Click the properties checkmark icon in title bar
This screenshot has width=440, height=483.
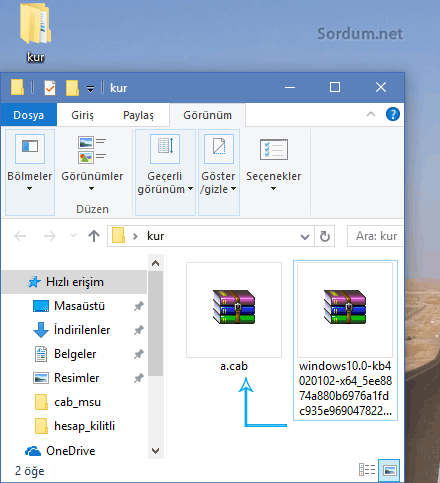click(50, 88)
